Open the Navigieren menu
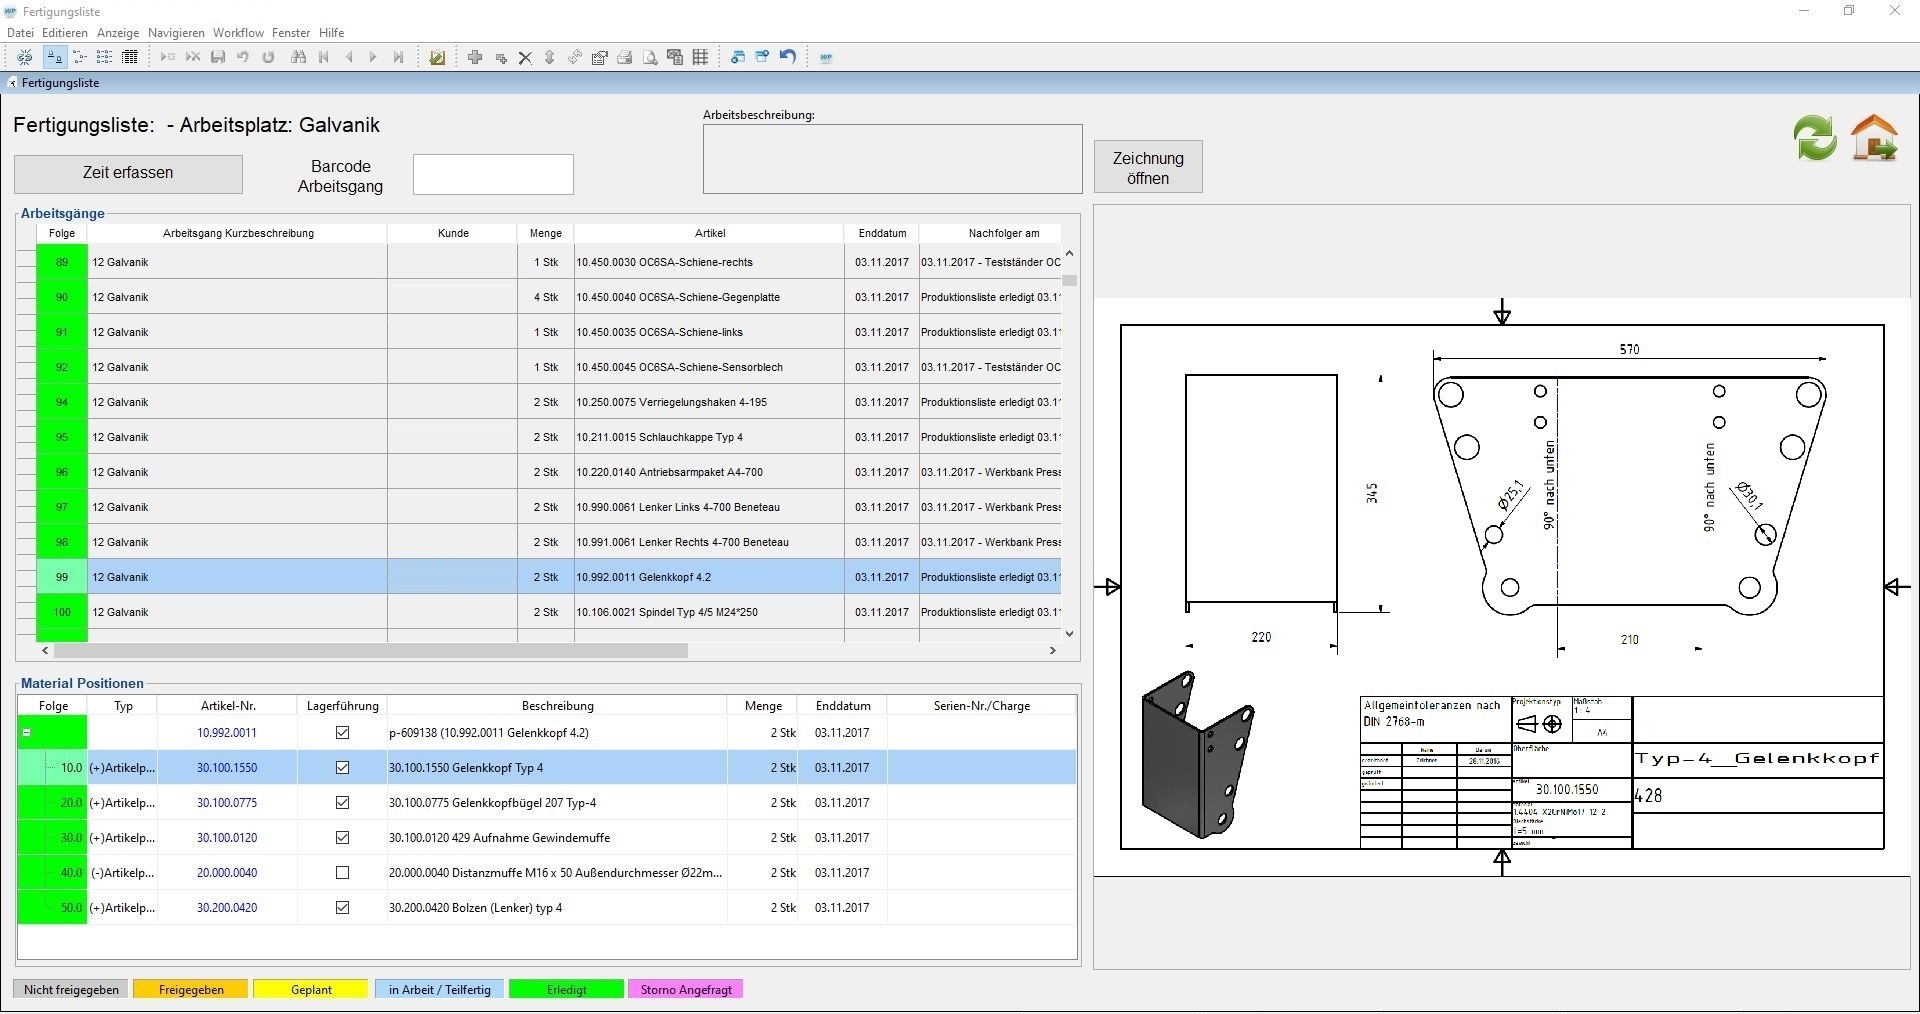This screenshot has height=1014, width=1920. [176, 33]
